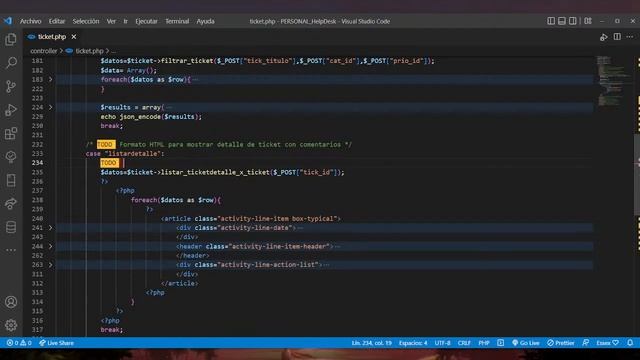Expand the folded activity-line-date div on line 241
This screenshot has width=640, height=360.
pyautogui.click(x=51, y=228)
